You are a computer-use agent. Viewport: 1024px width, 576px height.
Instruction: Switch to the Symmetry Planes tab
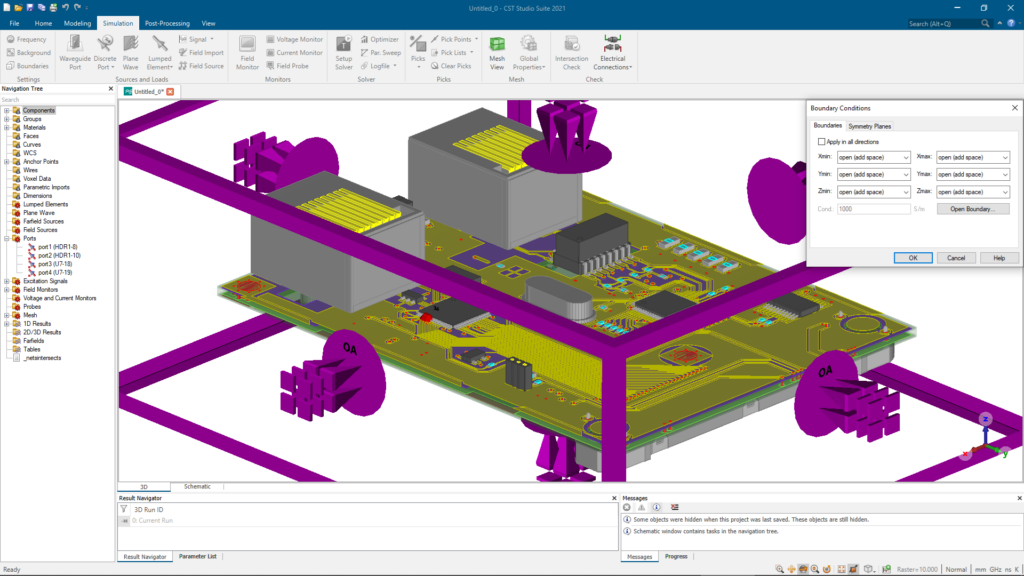click(x=870, y=126)
